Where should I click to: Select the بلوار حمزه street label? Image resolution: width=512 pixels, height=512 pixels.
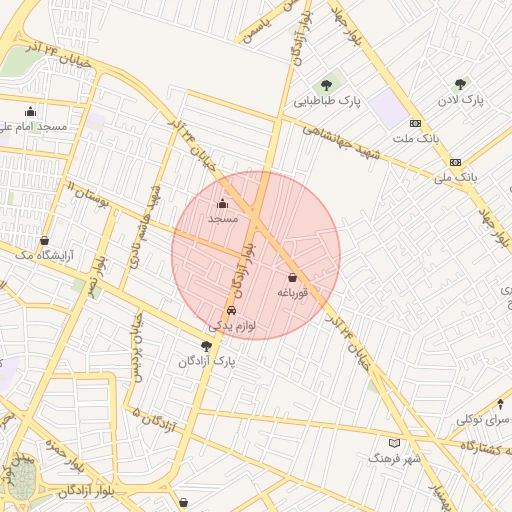coord(65,456)
